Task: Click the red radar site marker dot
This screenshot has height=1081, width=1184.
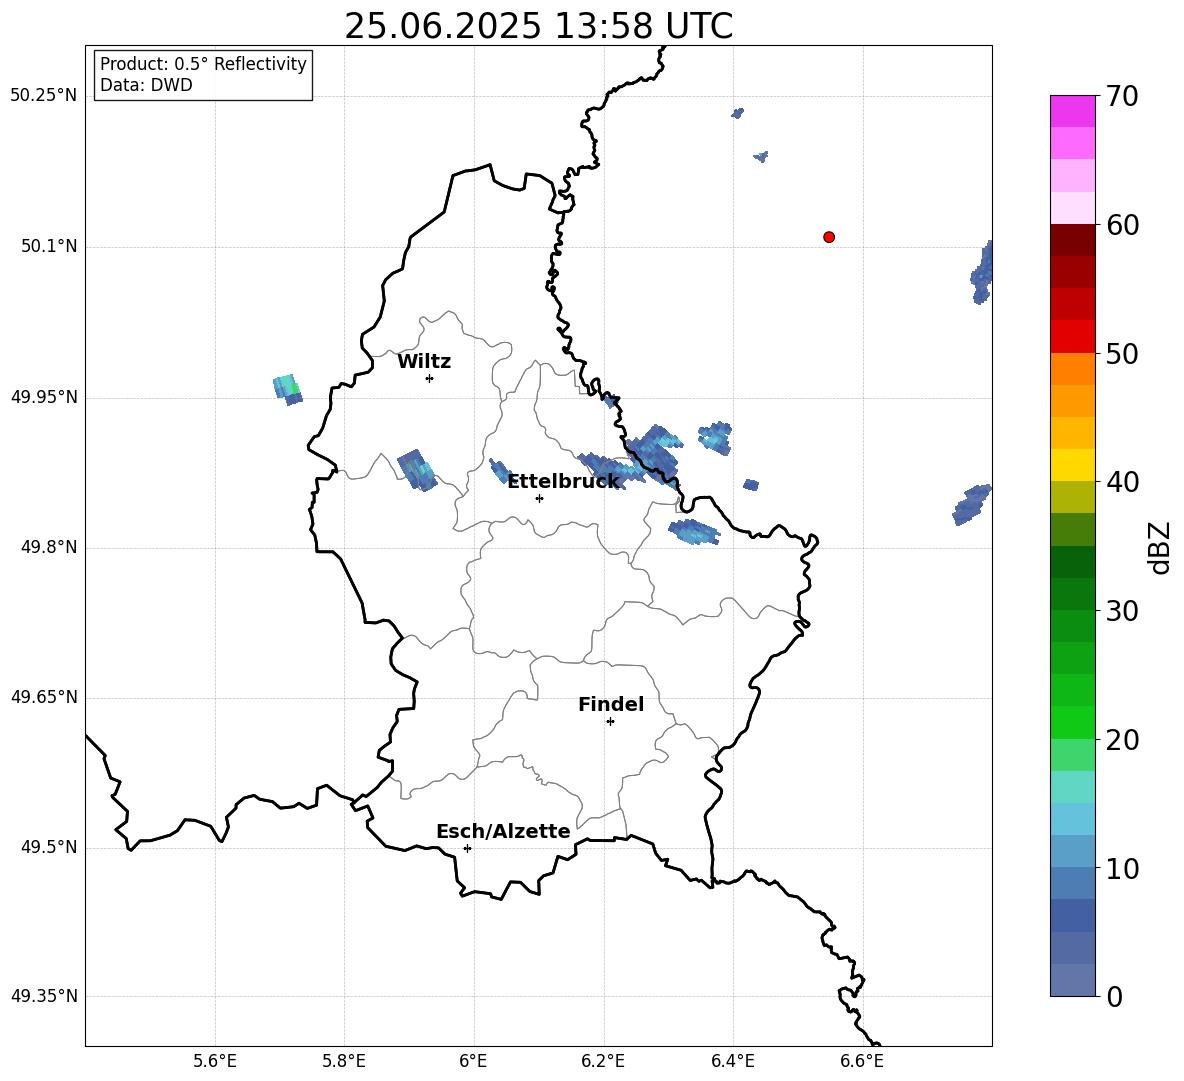Action: [x=828, y=237]
